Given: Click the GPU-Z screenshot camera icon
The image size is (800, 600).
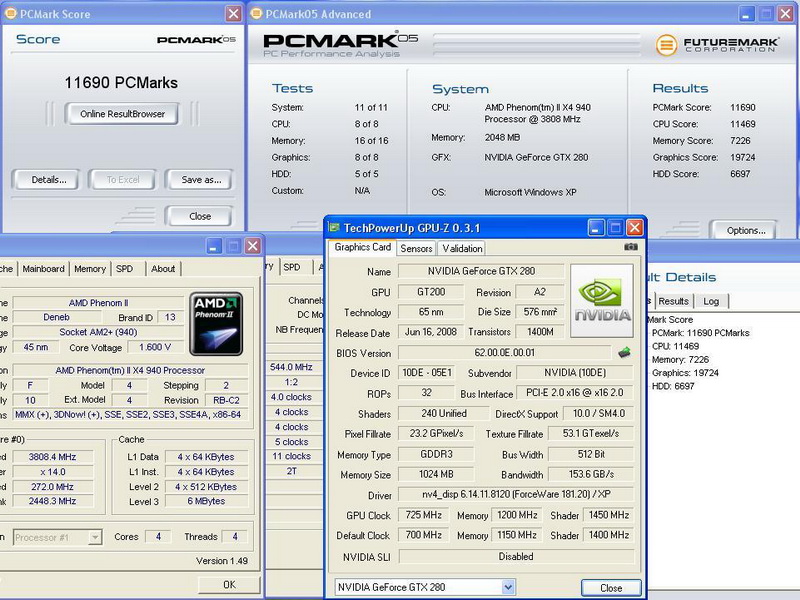Looking at the screenshot, I should (x=631, y=247).
